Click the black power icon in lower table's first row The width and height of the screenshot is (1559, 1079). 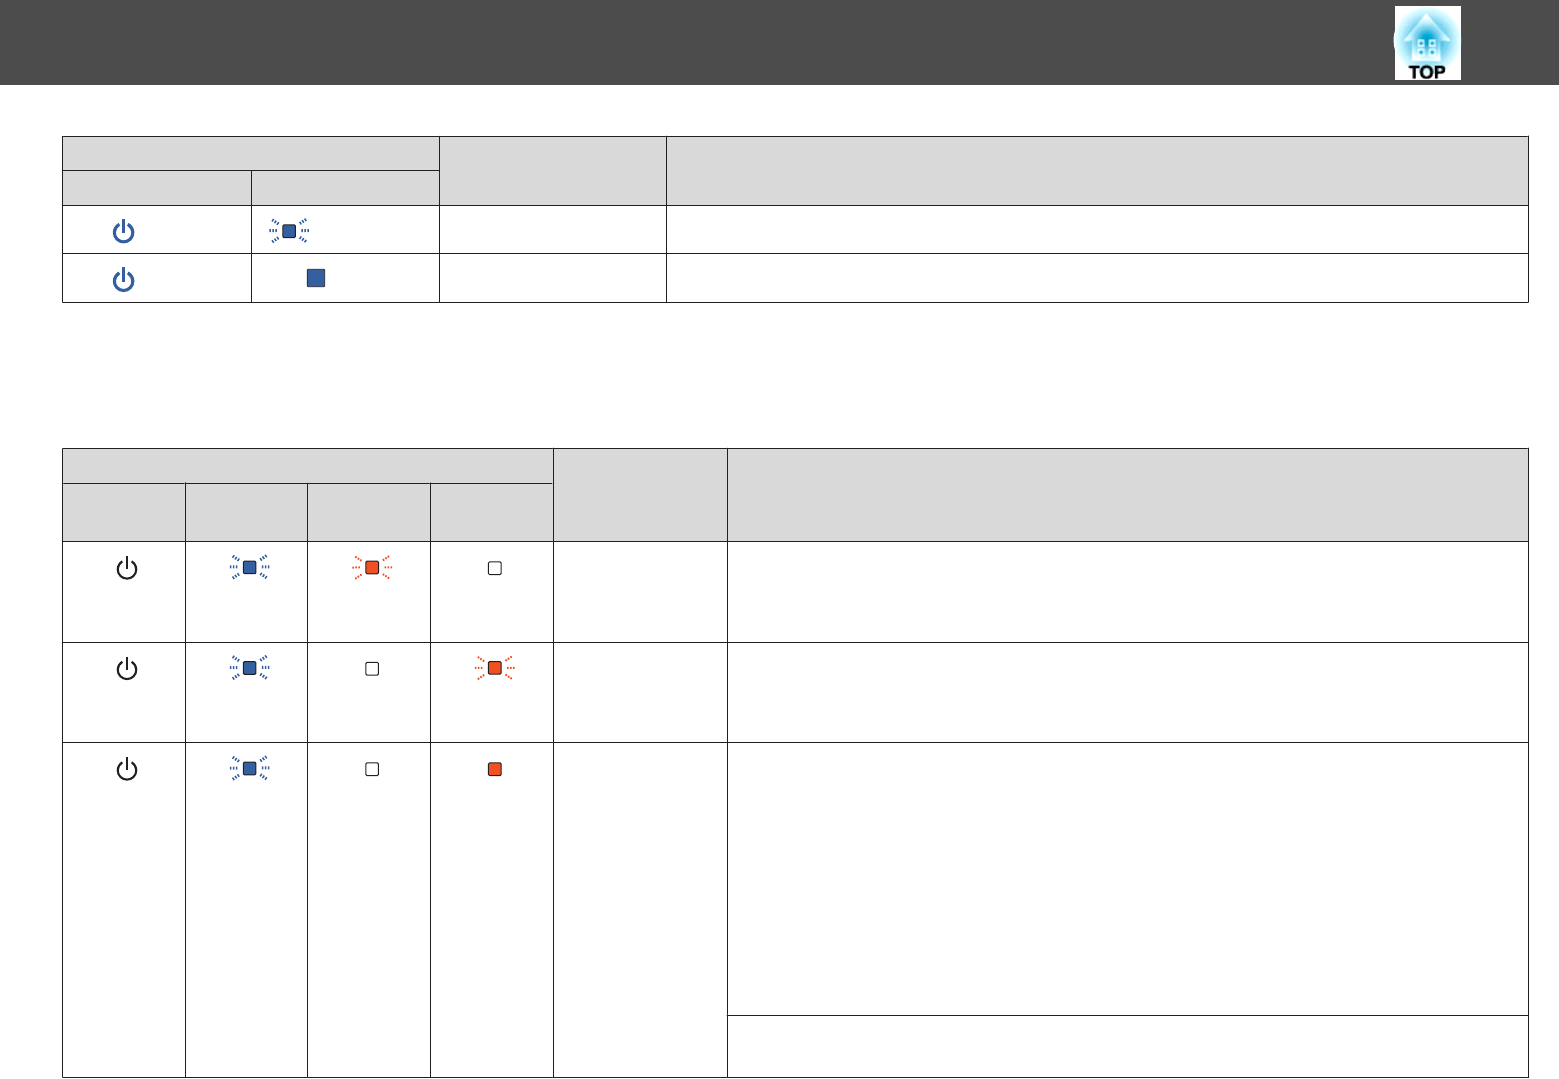point(127,569)
